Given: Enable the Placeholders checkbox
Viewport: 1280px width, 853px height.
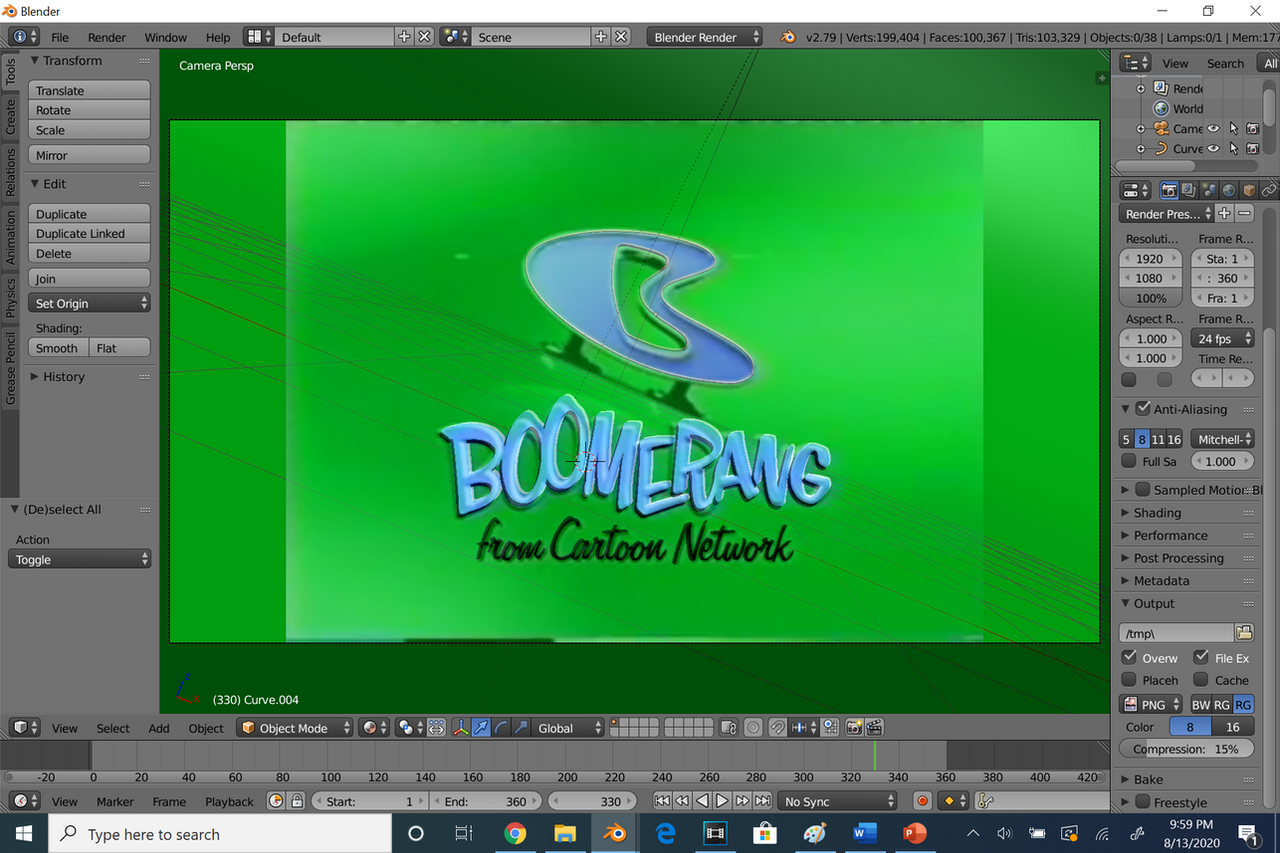Looking at the screenshot, I should [1129, 679].
